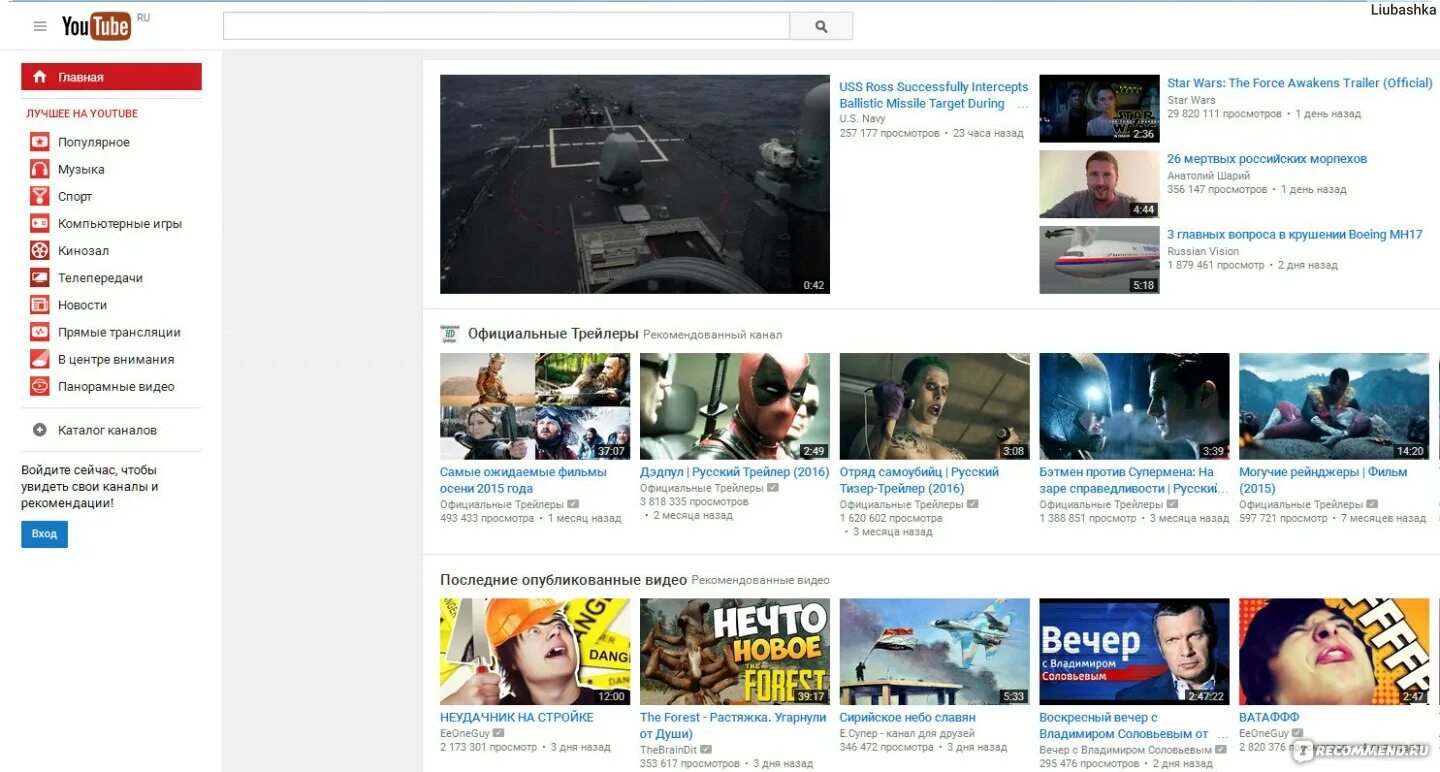This screenshot has width=1440, height=772.
Task: Click the Новости newspaper icon
Action: pyautogui.click(x=39, y=304)
